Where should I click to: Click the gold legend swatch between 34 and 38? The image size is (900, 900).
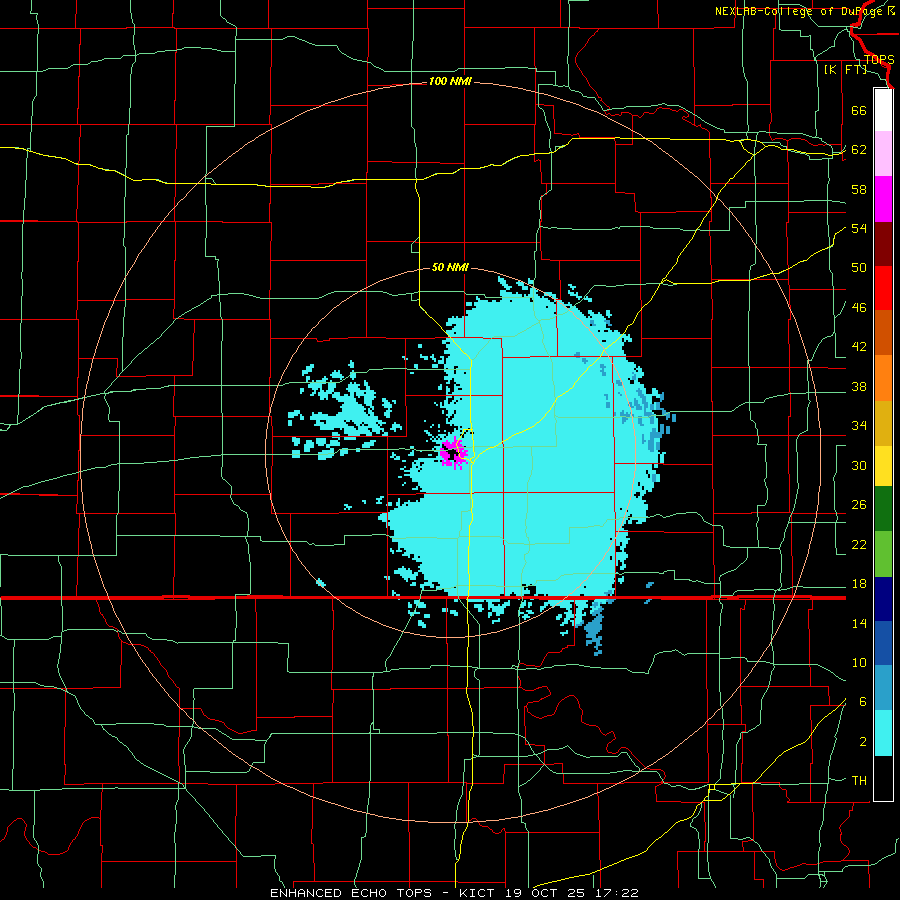click(883, 423)
